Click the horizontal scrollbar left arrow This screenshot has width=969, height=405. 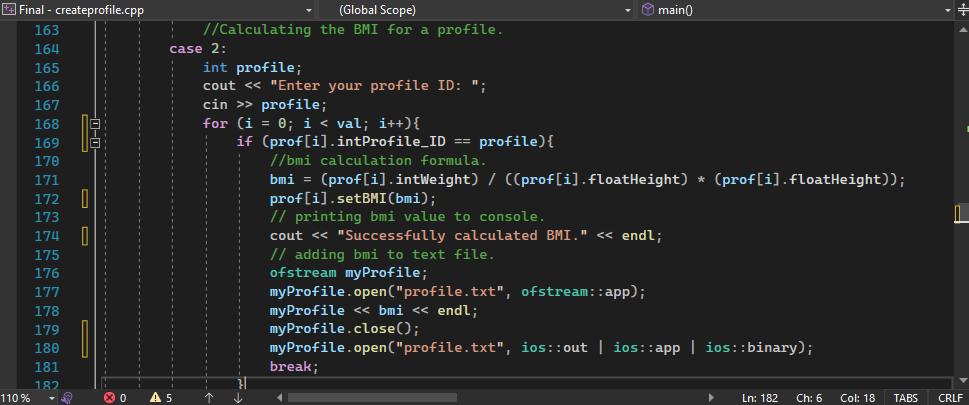click(279, 398)
